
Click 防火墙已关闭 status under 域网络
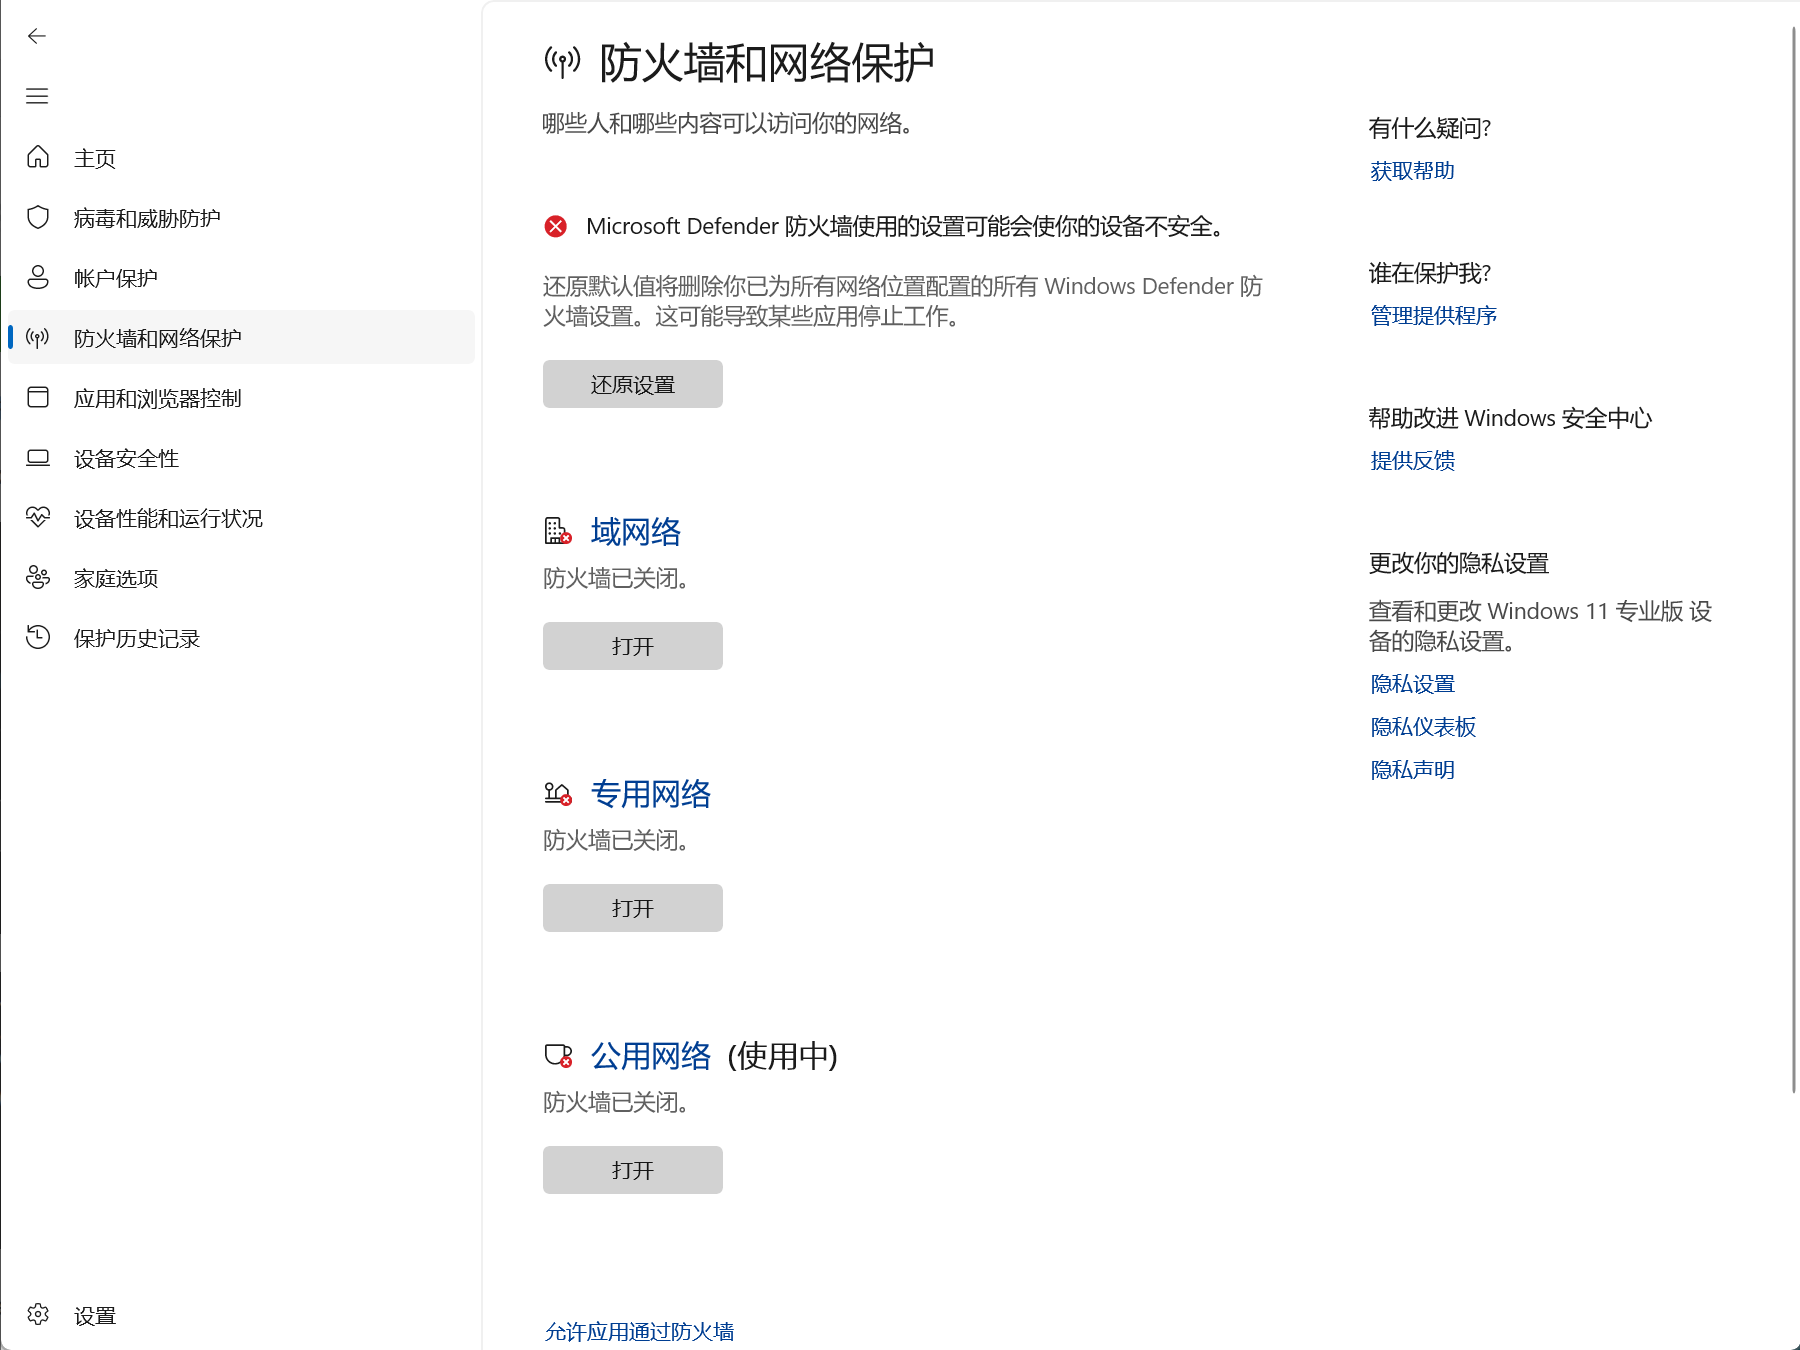click(x=616, y=579)
